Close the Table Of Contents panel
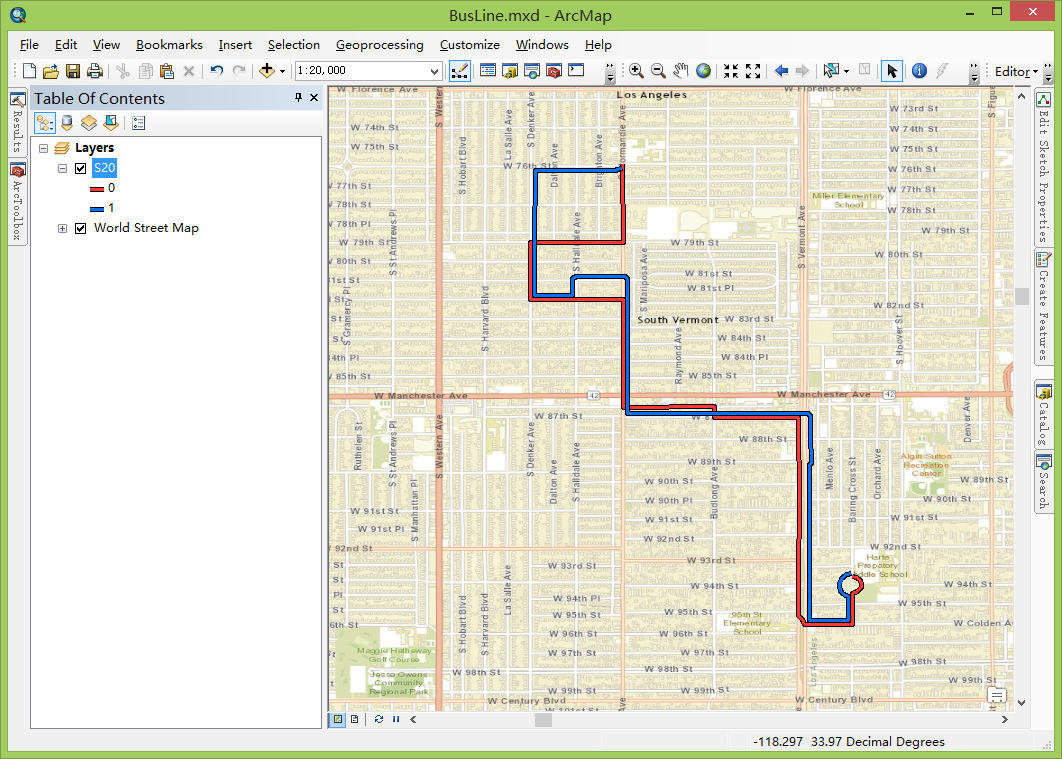1062x759 pixels. click(x=314, y=97)
